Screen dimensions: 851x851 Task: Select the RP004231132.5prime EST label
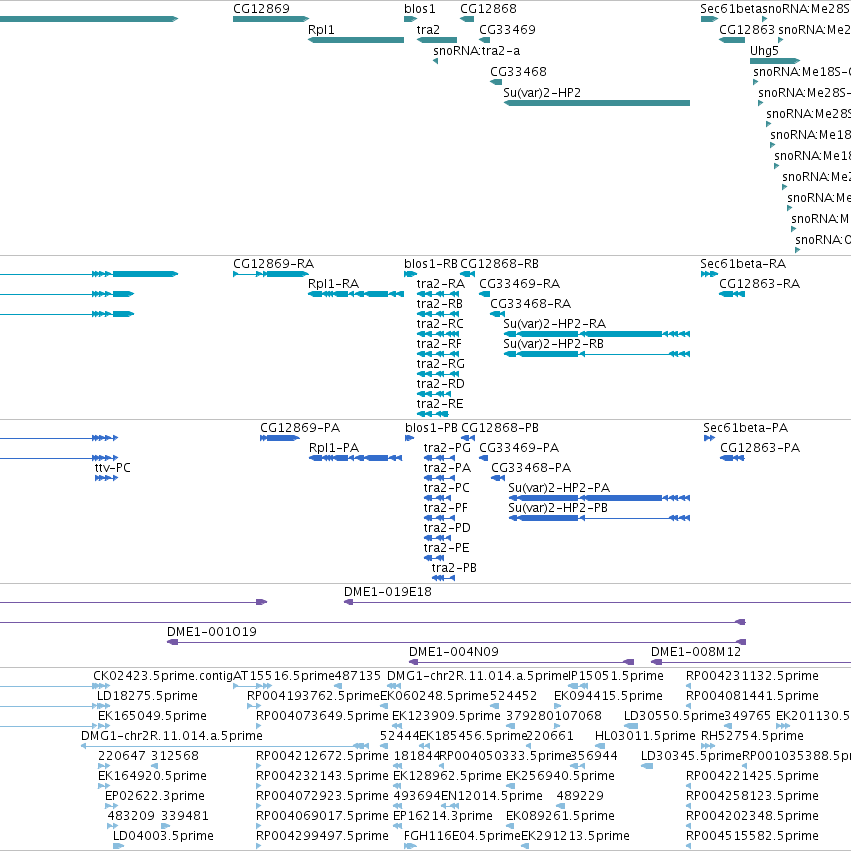(x=752, y=676)
